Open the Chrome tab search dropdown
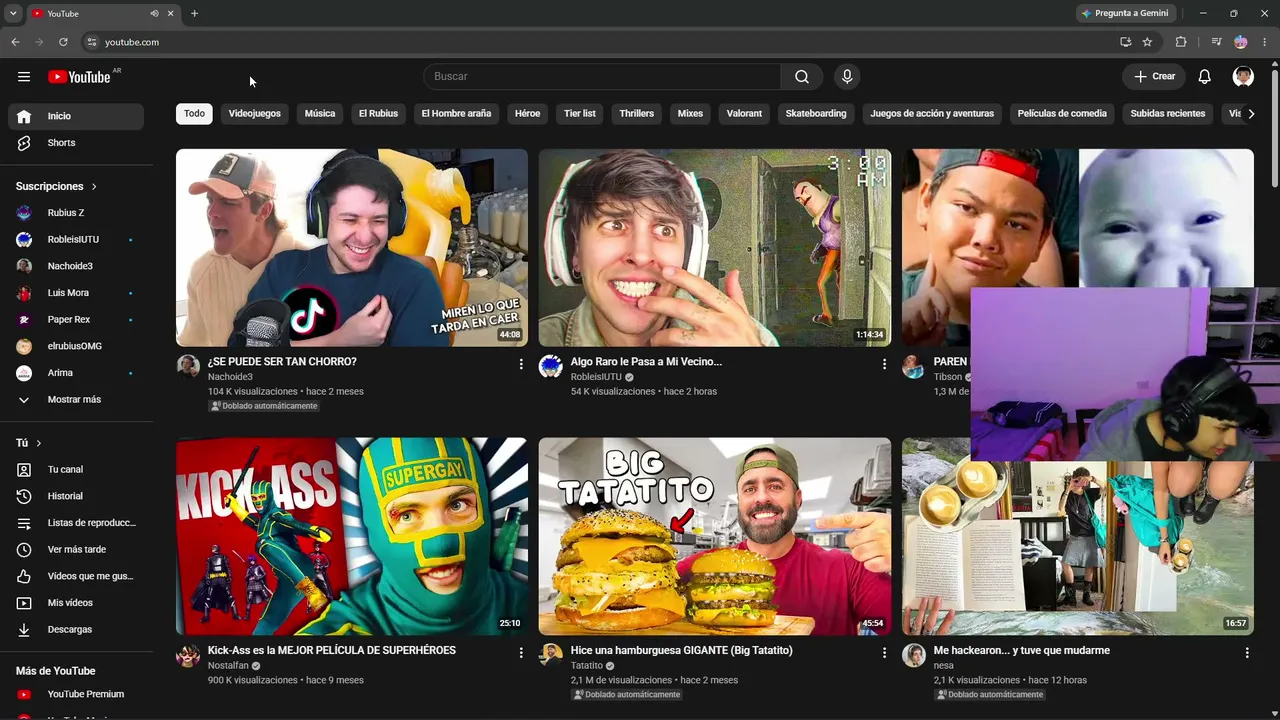 13,14
